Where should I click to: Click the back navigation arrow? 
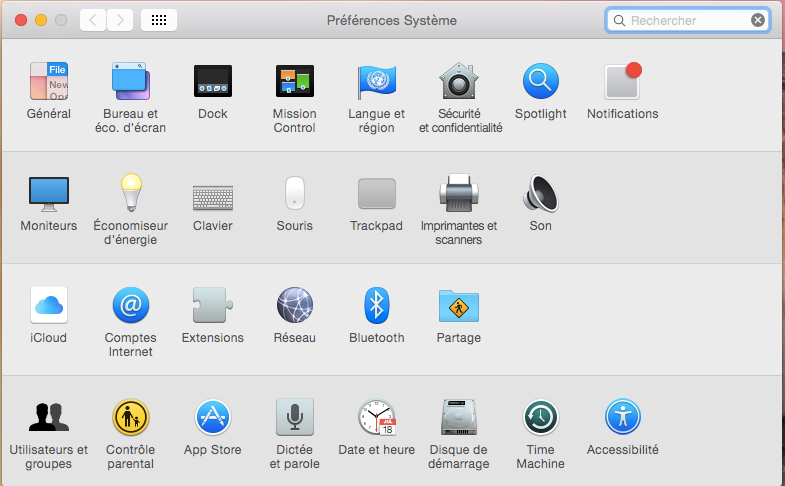click(x=93, y=20)
